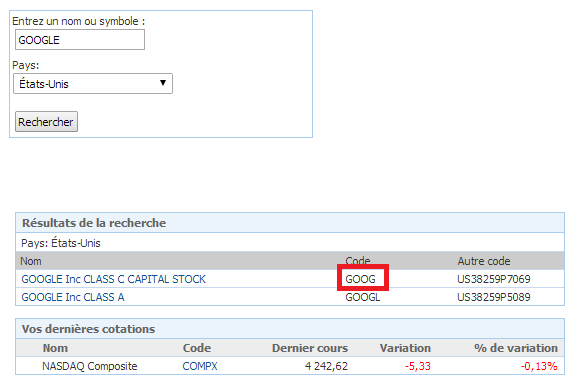570x385 pixels.
Task: Select the GOOG code cell
Action: (360, 279)
